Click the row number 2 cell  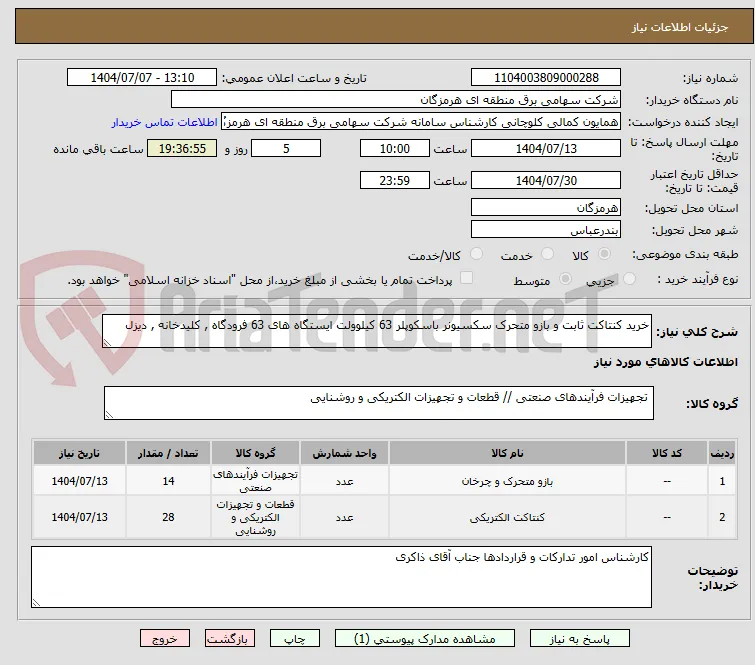[x=722, y=517]
